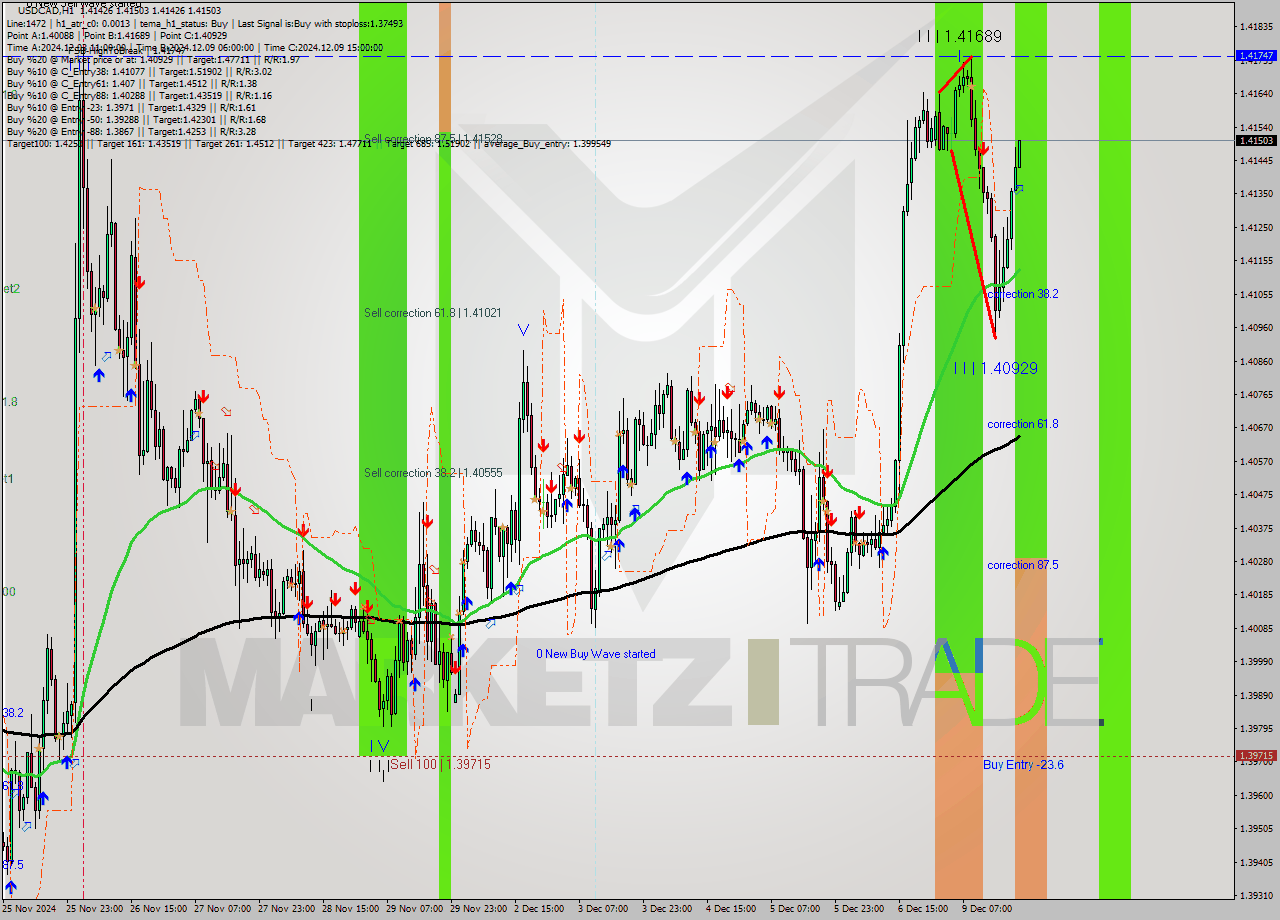Select the blue 'correction 38.2' label
The width and height of the screenshot is (1280, 920).
[1023, 294]
